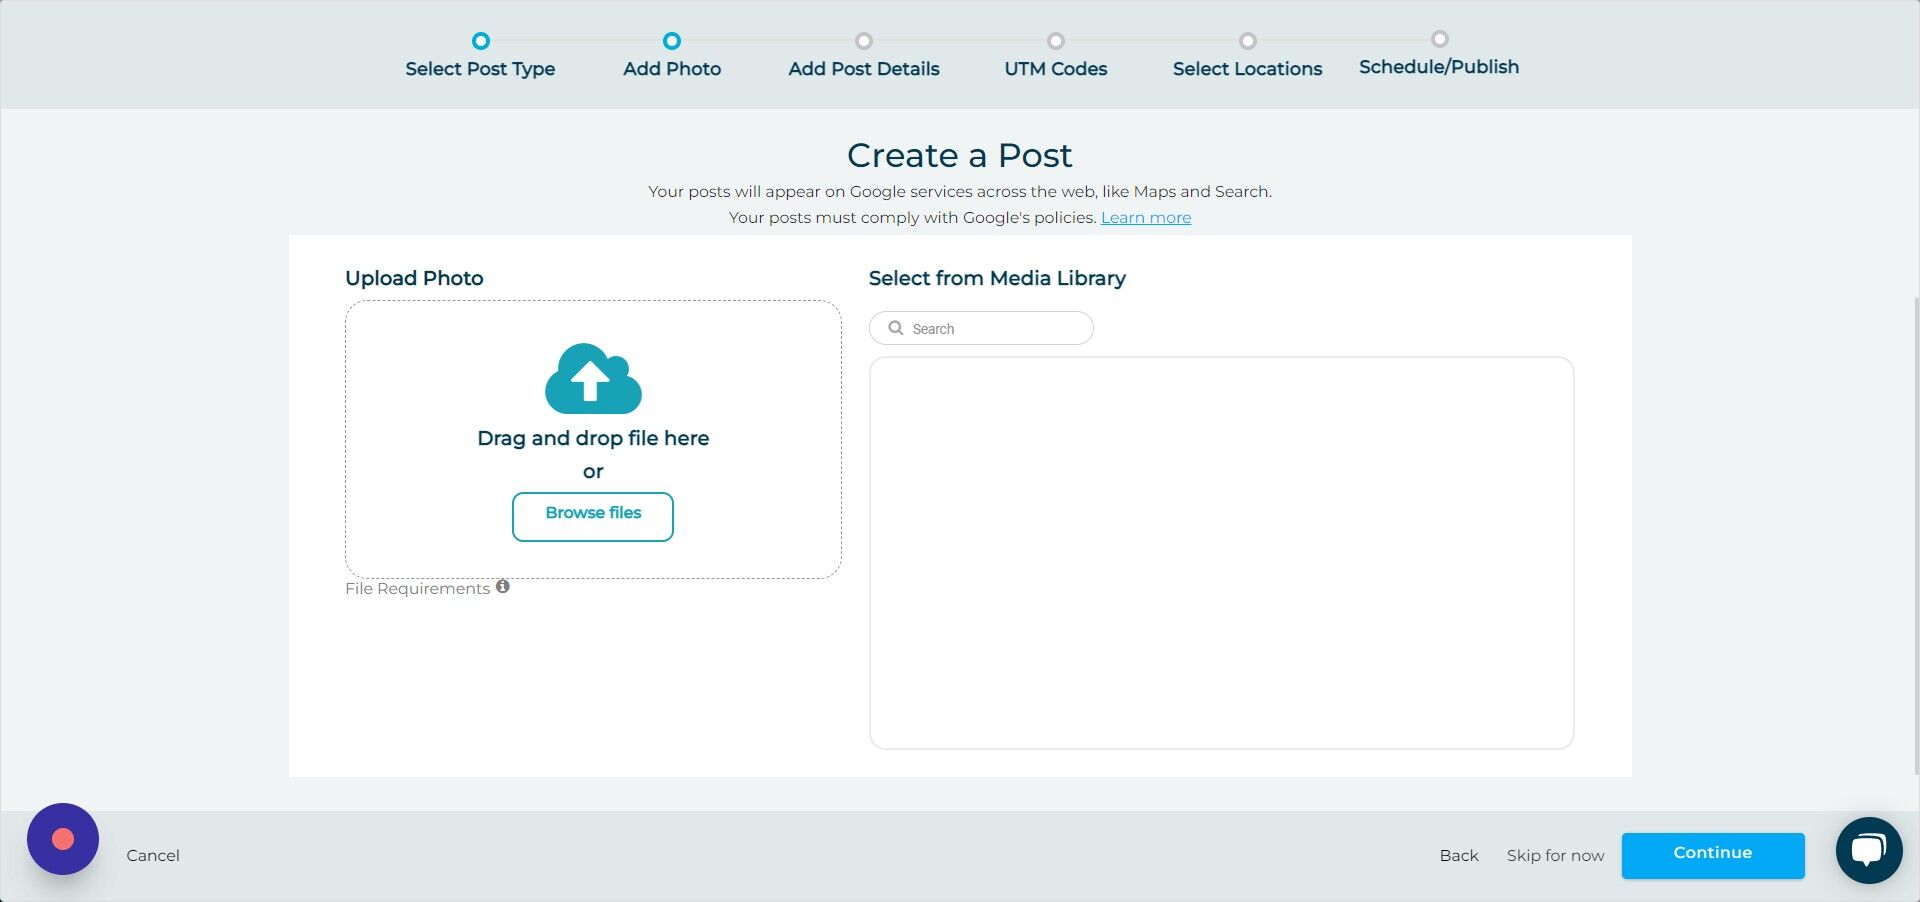Click the 'Drag and drop file here' text
Image resolution: width=1920 pixels, height=902 pixels.
point(593,438)
